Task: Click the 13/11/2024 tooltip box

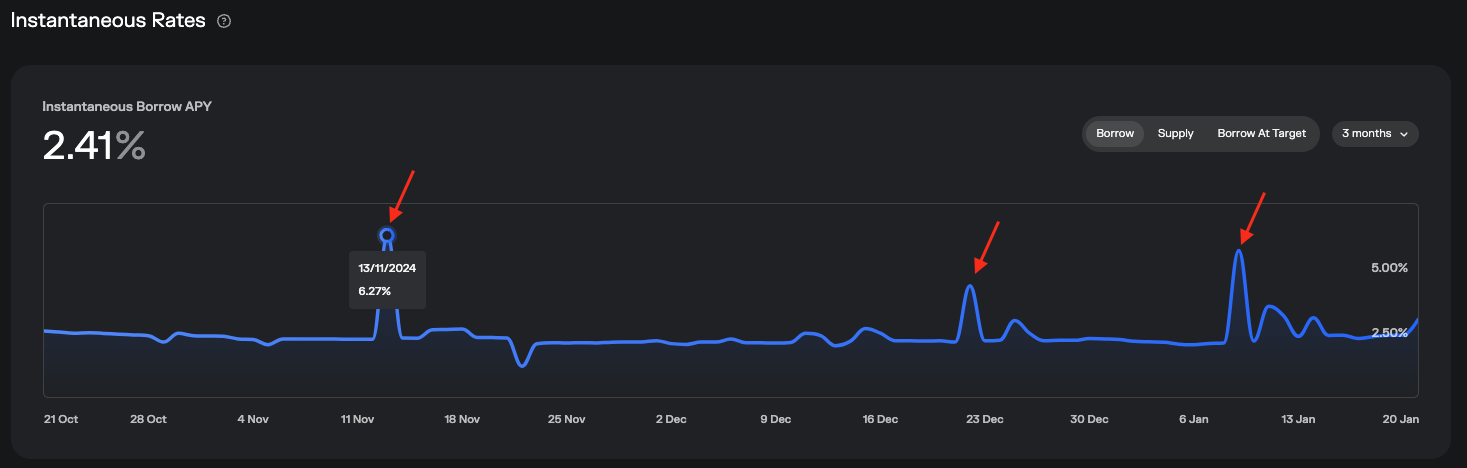Action: tap(387, 279)
